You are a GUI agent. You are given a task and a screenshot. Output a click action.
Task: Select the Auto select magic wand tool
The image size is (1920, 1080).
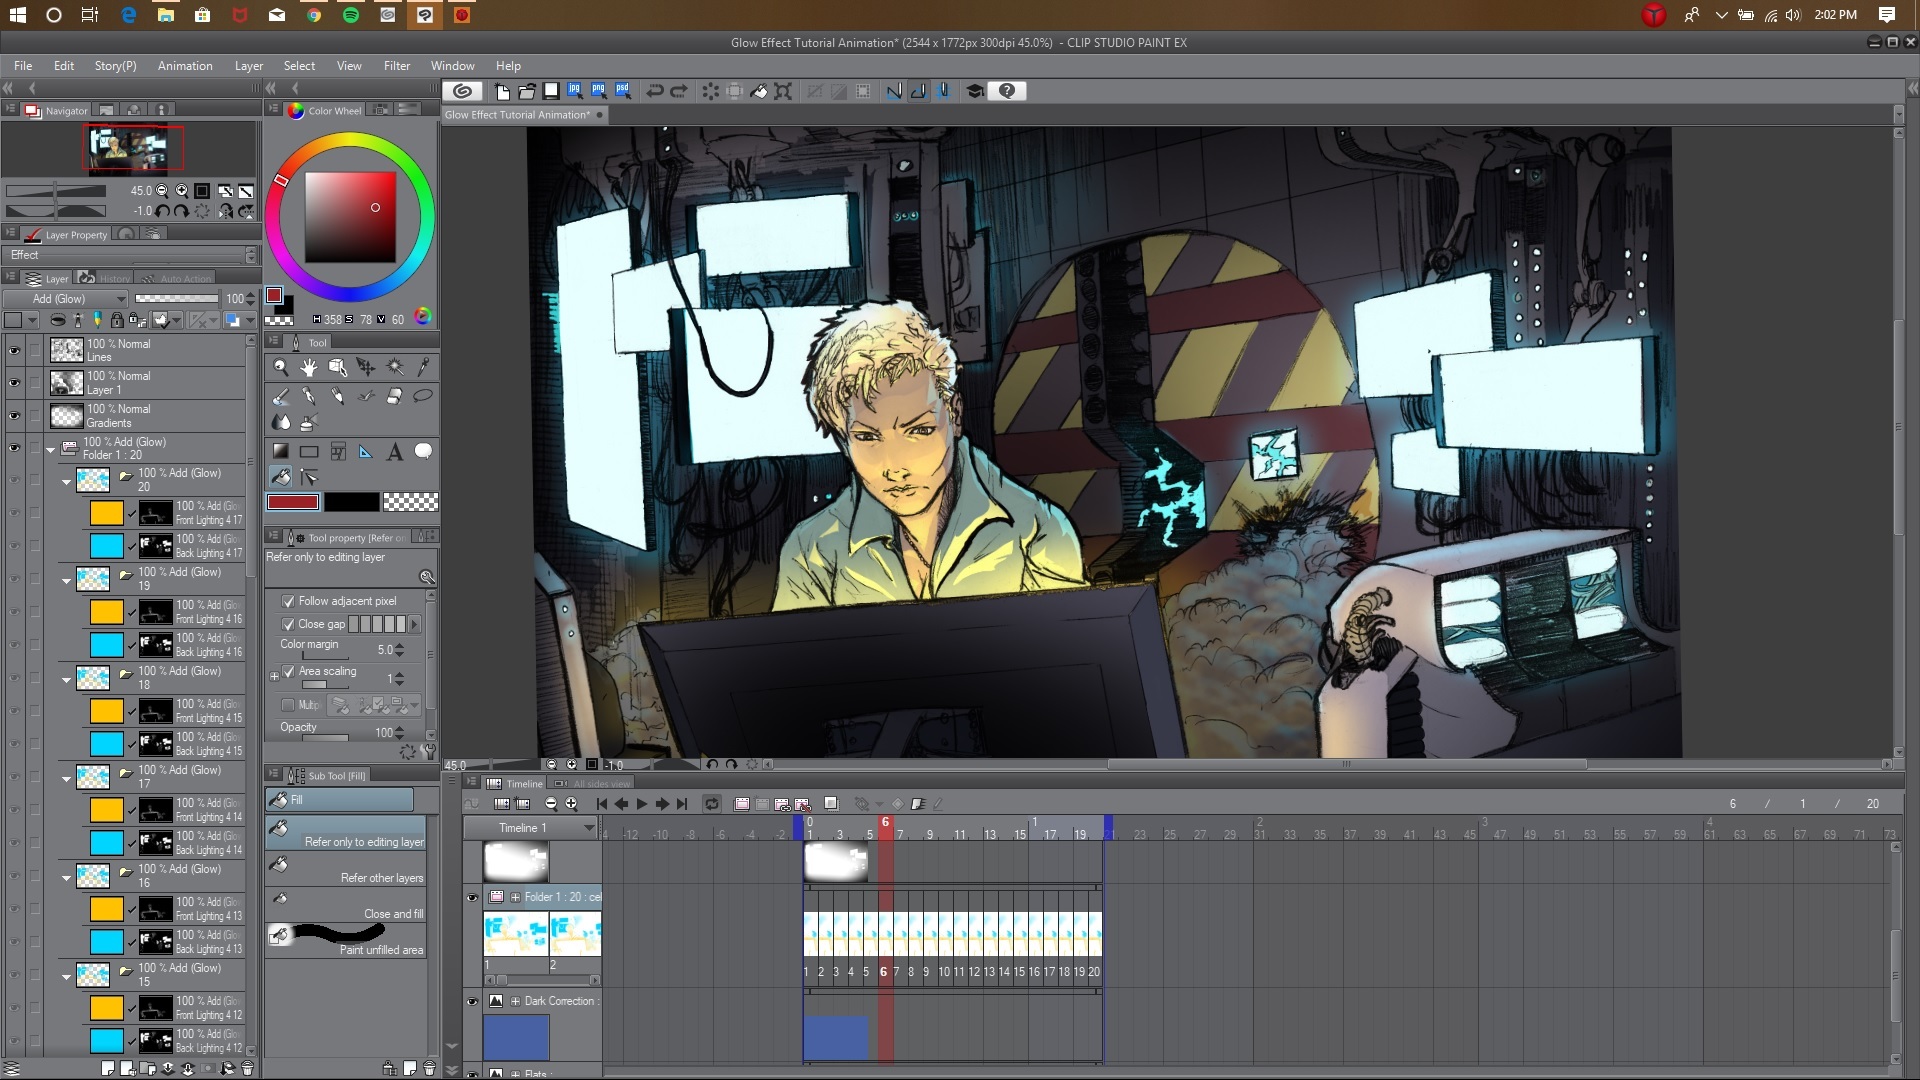click(395, 367)
